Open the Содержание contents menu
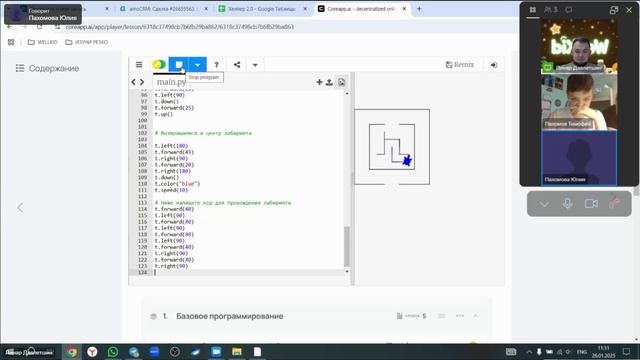Screen dimensions: 640x360 coord(47,68)
